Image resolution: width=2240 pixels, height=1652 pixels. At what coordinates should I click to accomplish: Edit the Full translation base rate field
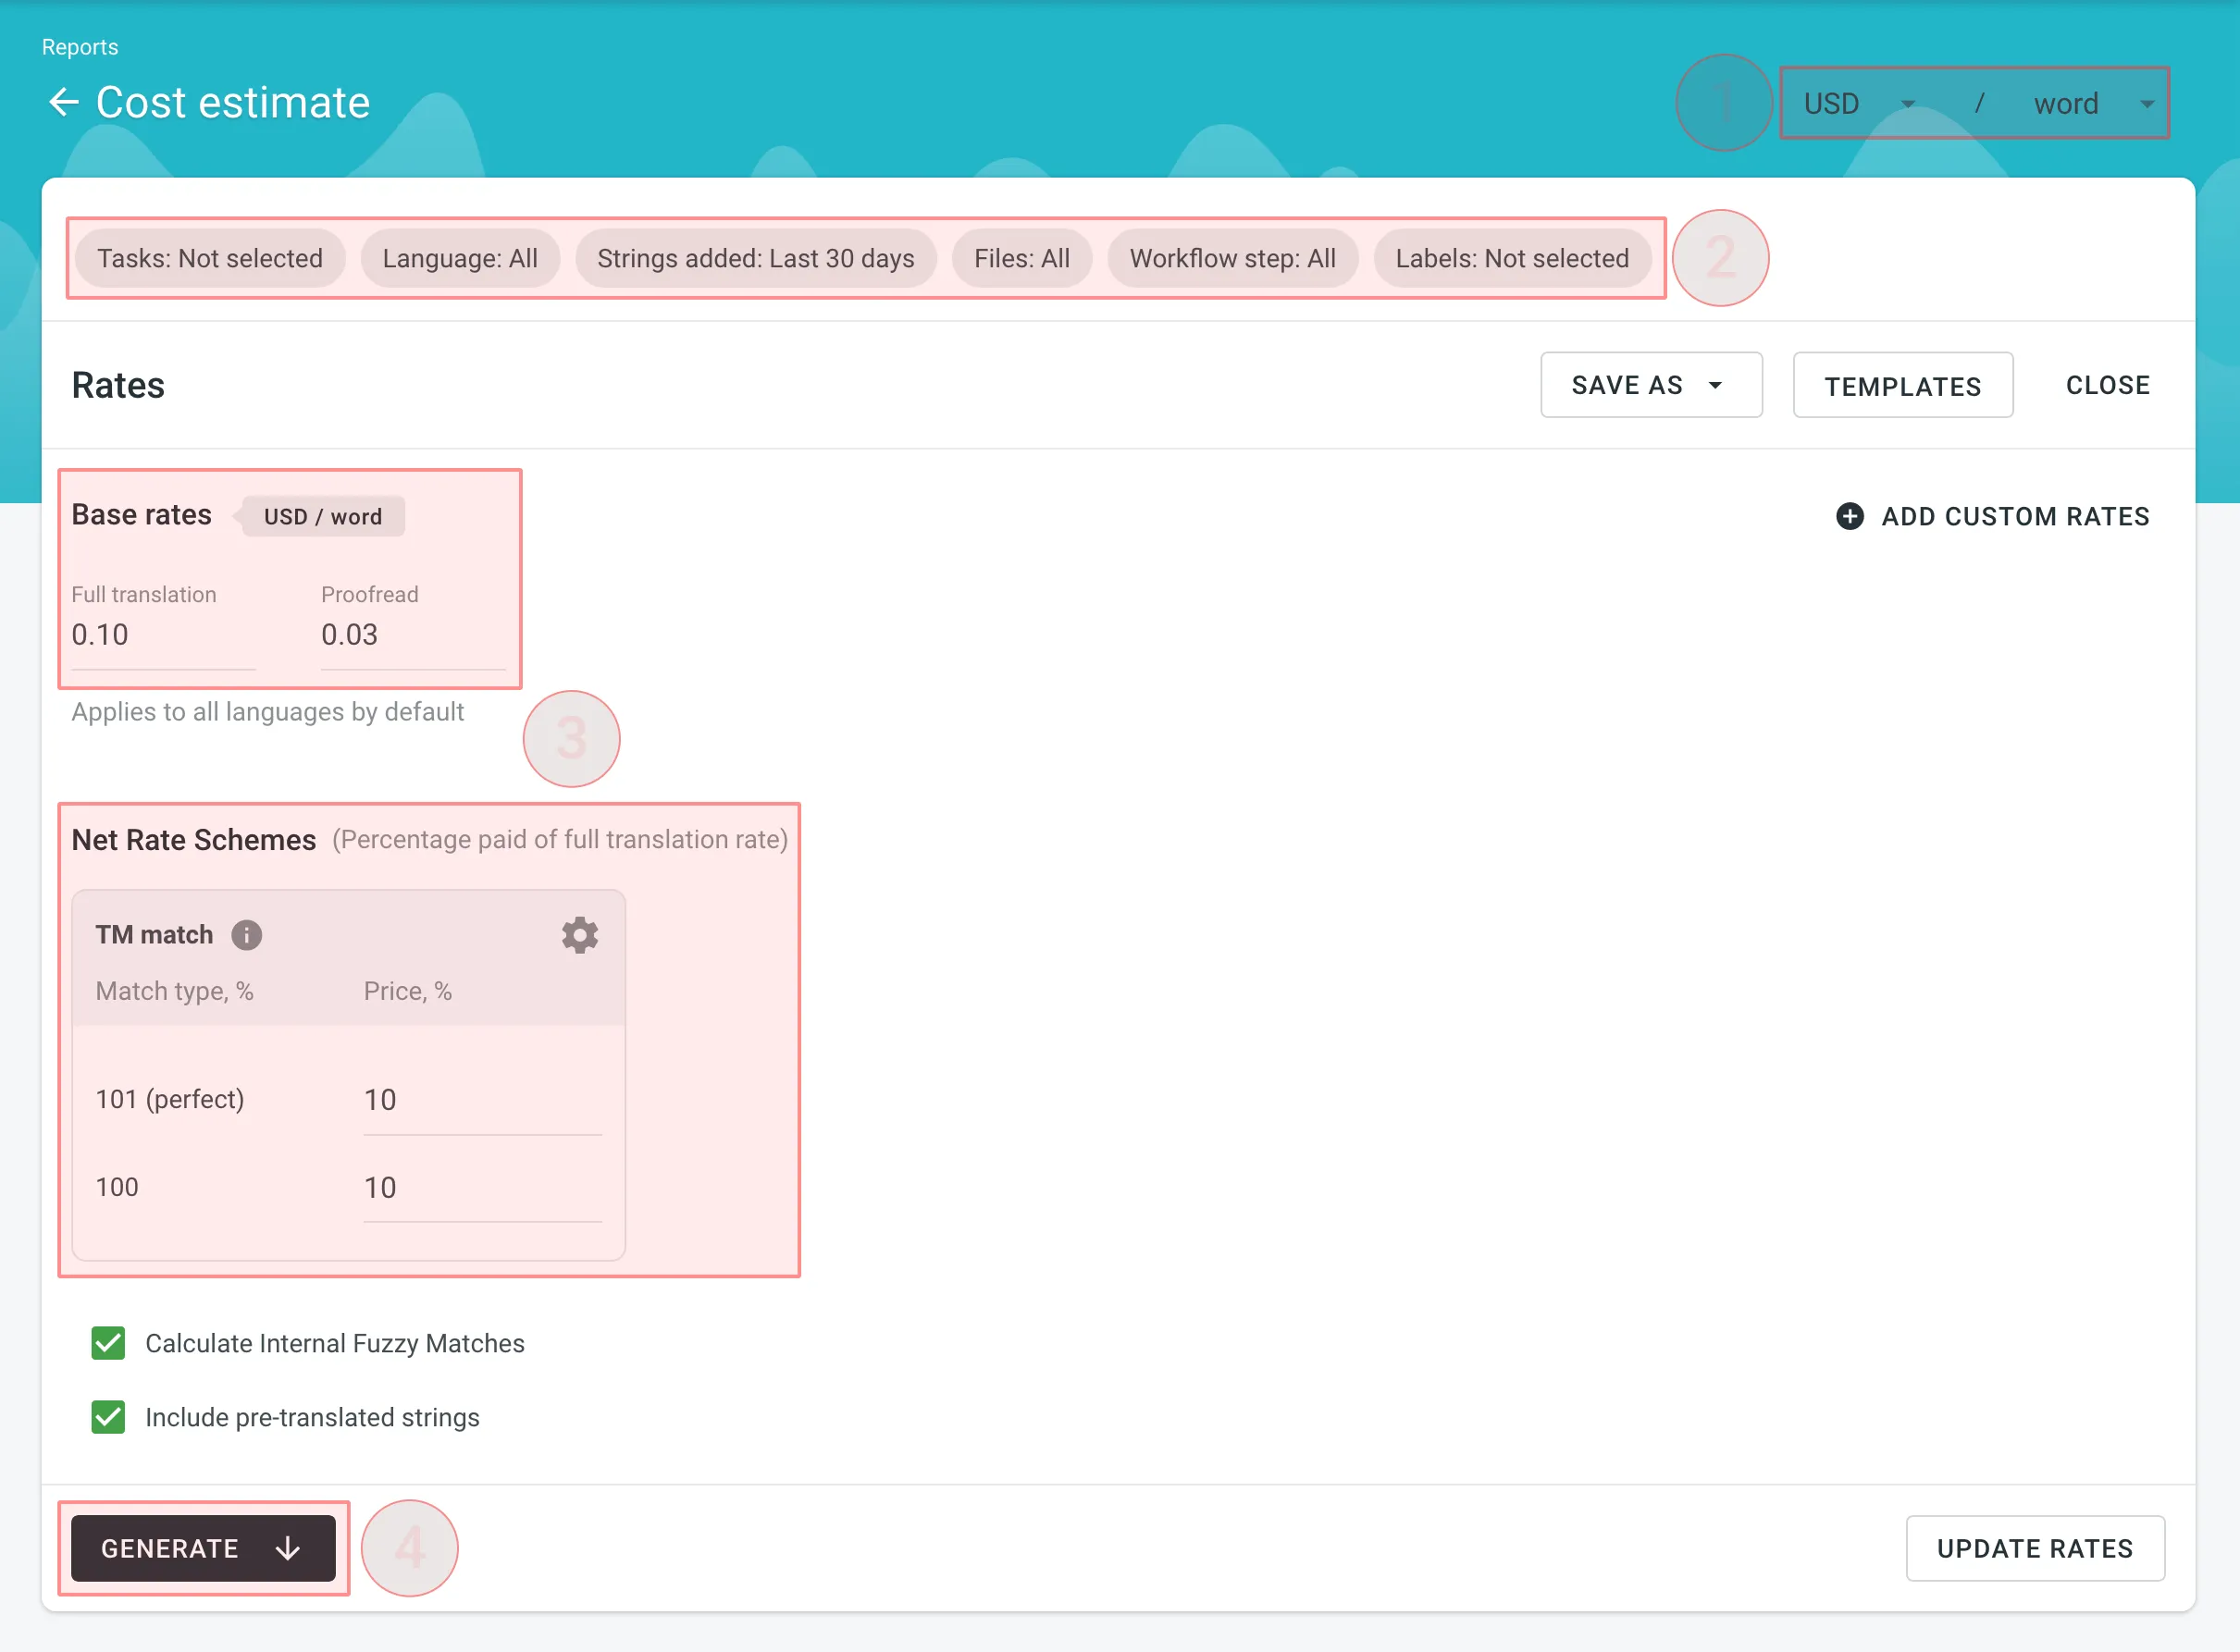tap(160, 635)
